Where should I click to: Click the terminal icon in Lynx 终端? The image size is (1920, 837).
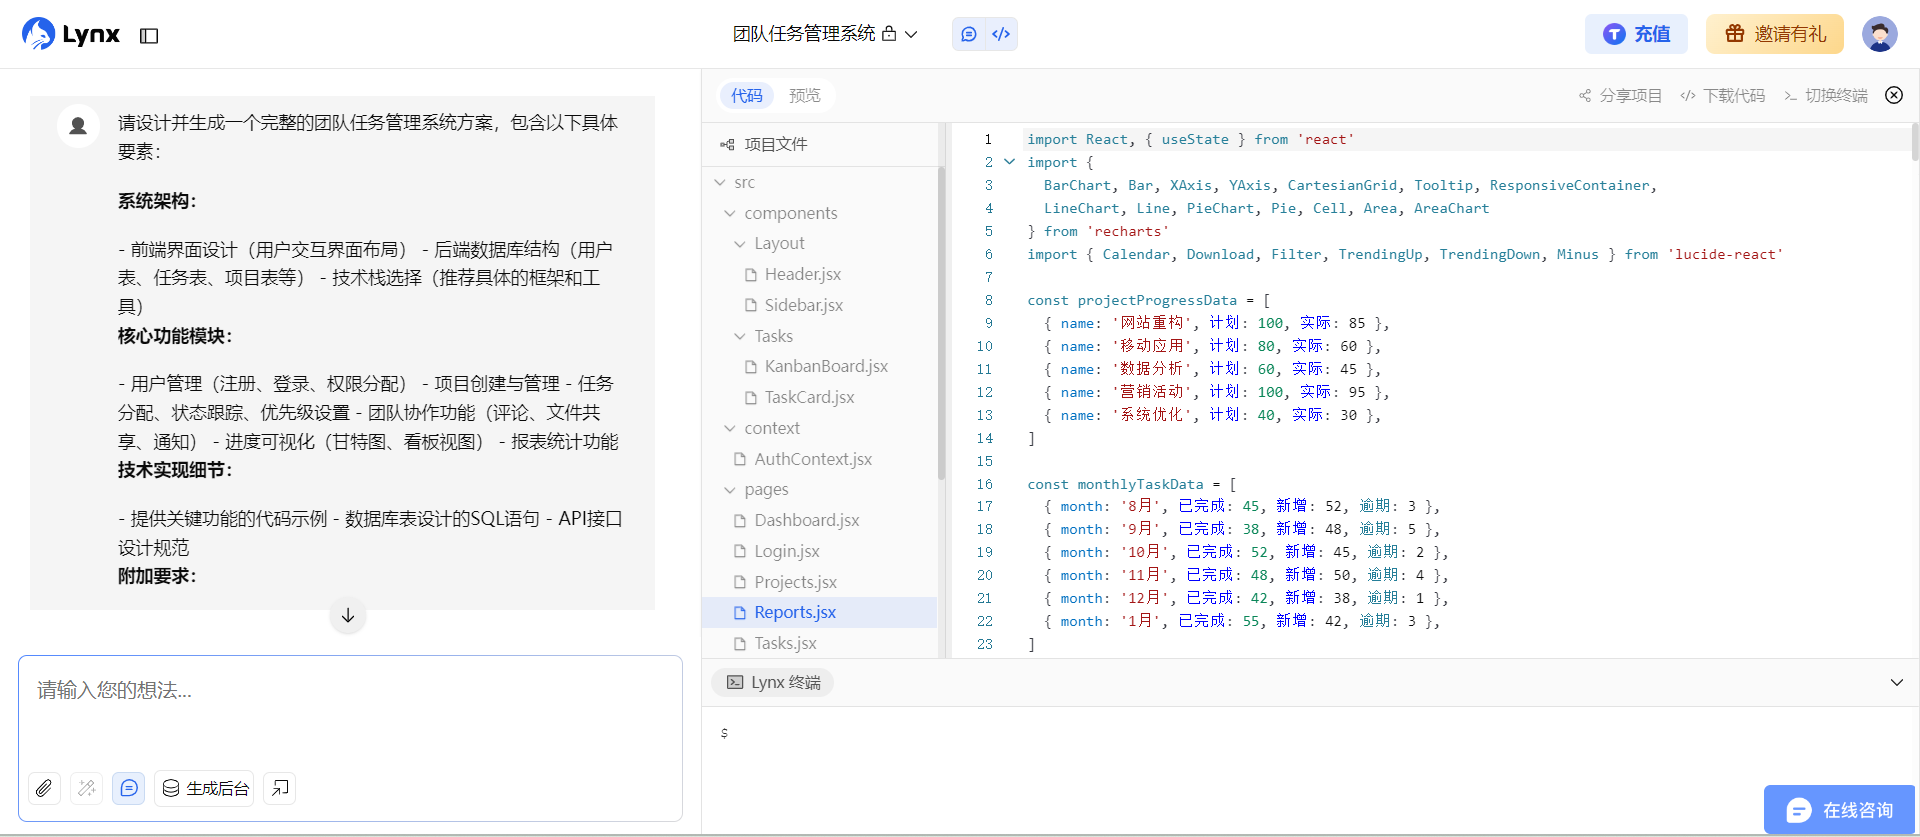tap(735, 682)
